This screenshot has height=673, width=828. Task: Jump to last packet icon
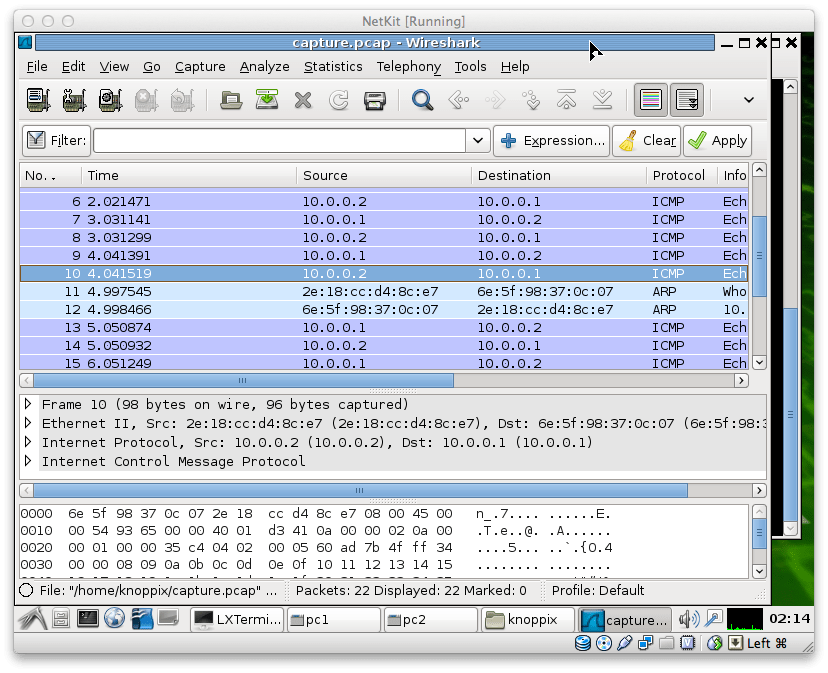pyautogui.click(x=603, y=99)
